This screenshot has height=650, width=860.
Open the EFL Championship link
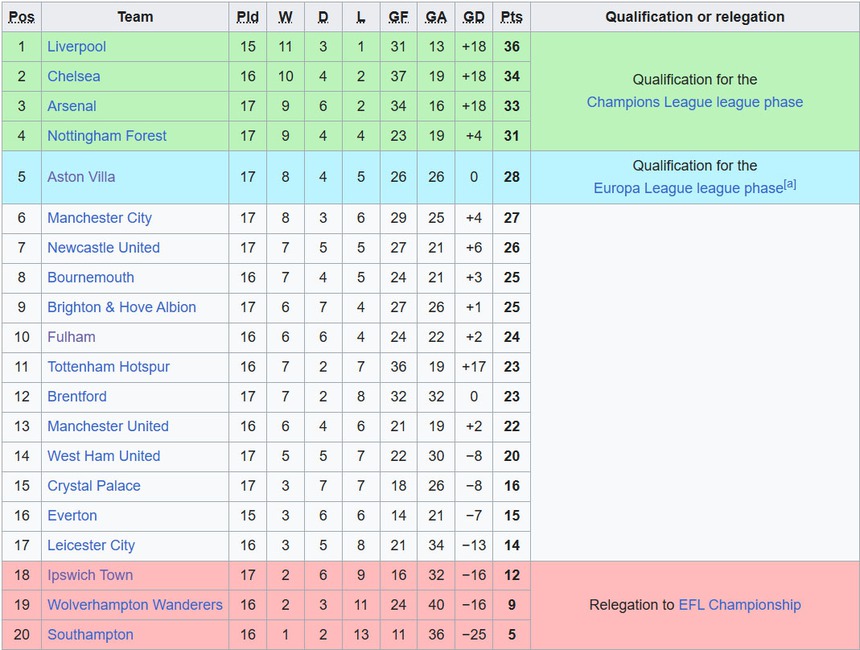point(739,605)
